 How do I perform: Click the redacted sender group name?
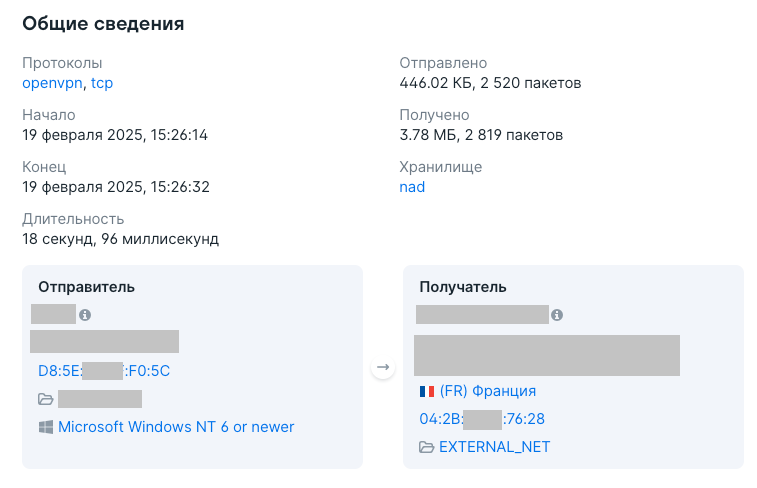(x=100, y=399)
